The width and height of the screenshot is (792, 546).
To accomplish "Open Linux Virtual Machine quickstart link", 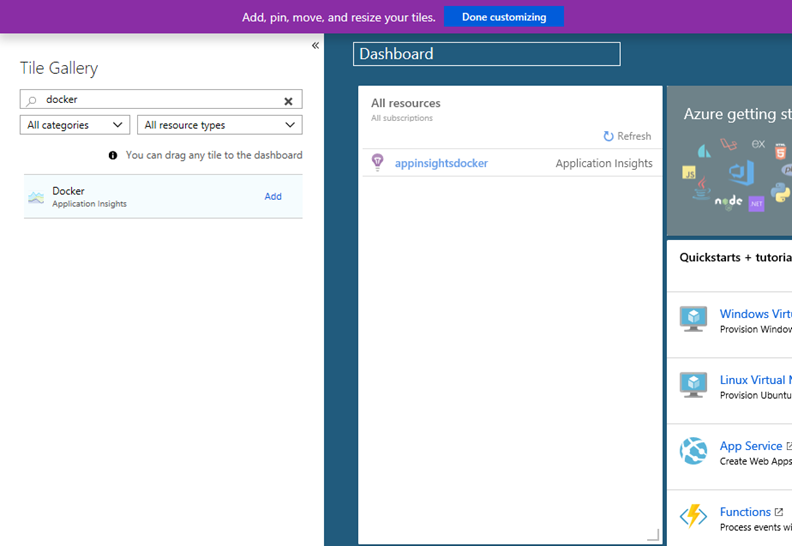I will [756, 380].
